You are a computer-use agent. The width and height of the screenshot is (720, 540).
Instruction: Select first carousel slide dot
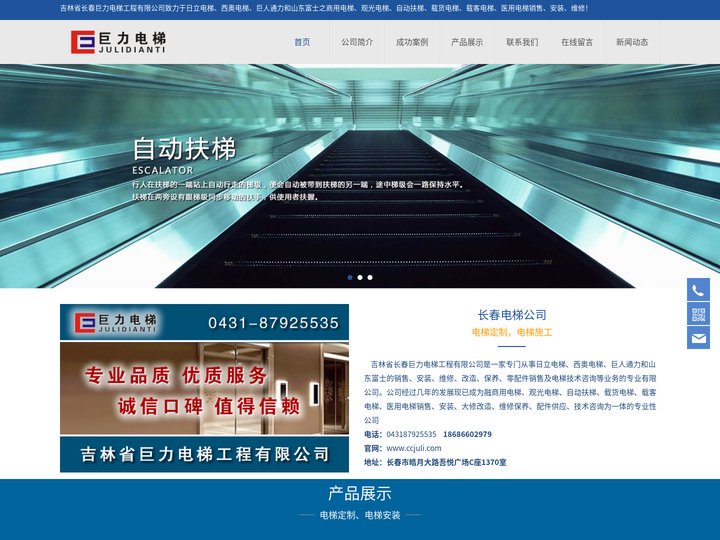[350, 277]
